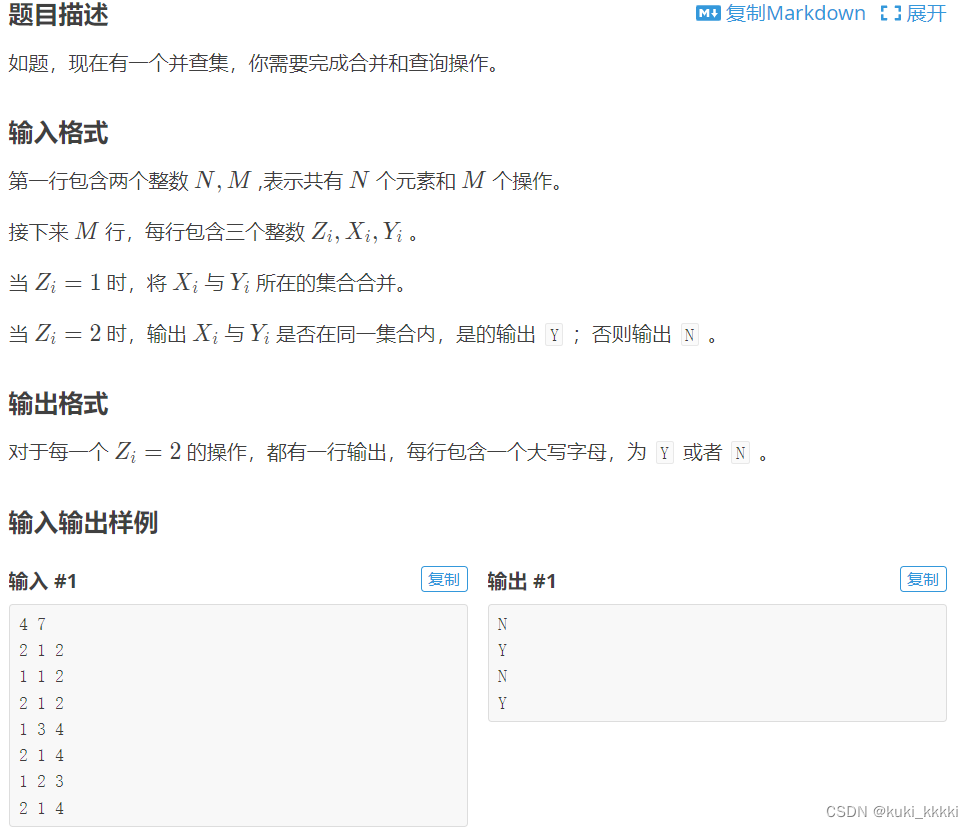Click the inline code Y in the Zi=2 description
Viewport: 973px width, 828px height.
pyautogui.click(x=554, y=335)
